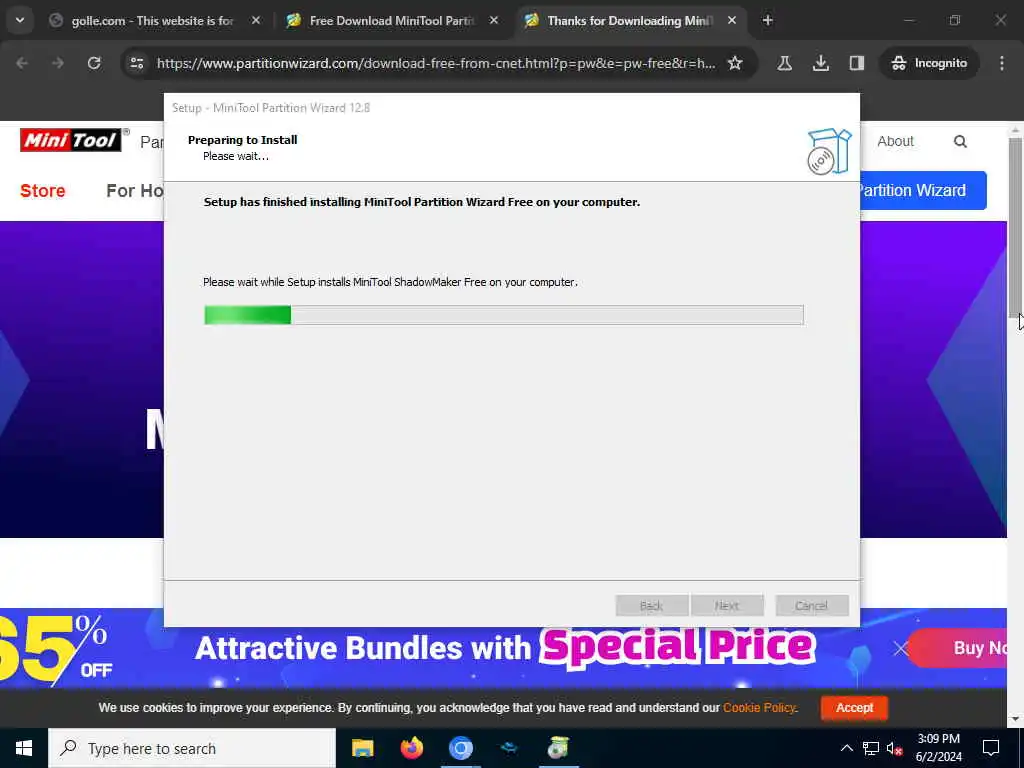Close the golle.com tab
This screenshot has width=1024, height=768.
click(x=256, y=21)
